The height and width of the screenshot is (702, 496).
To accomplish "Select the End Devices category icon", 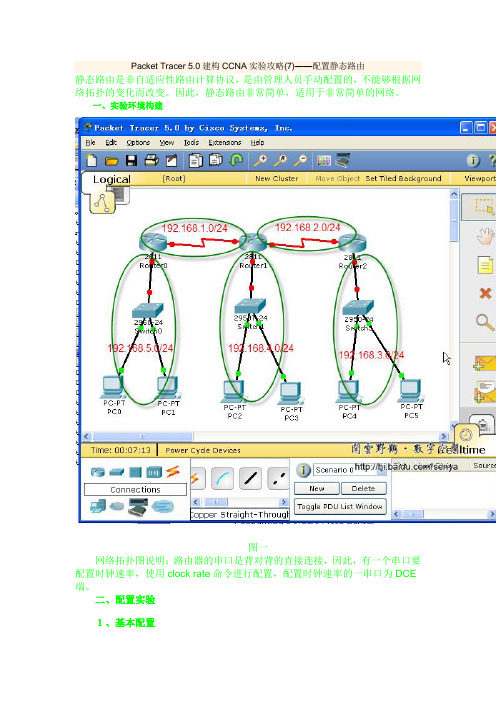I will click(x=98, y=507).
